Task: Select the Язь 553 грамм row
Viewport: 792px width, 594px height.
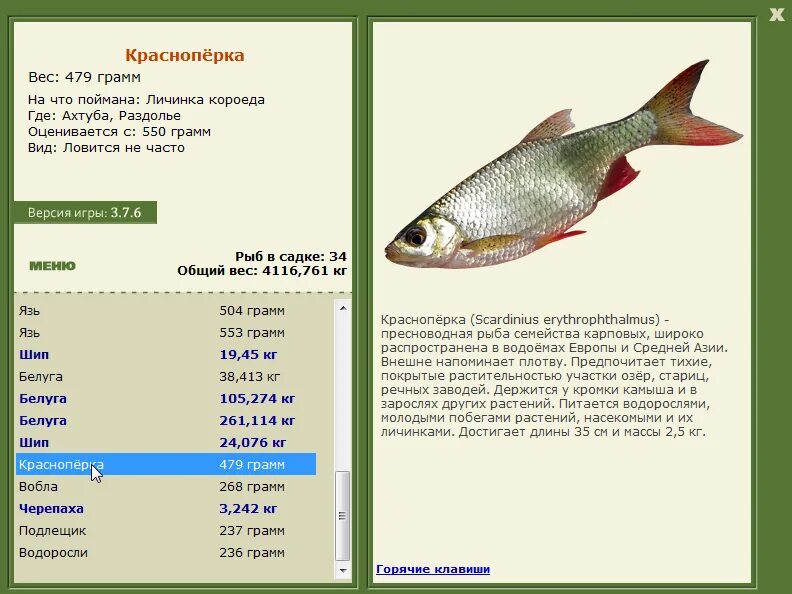Action: [x=166, y=333]
